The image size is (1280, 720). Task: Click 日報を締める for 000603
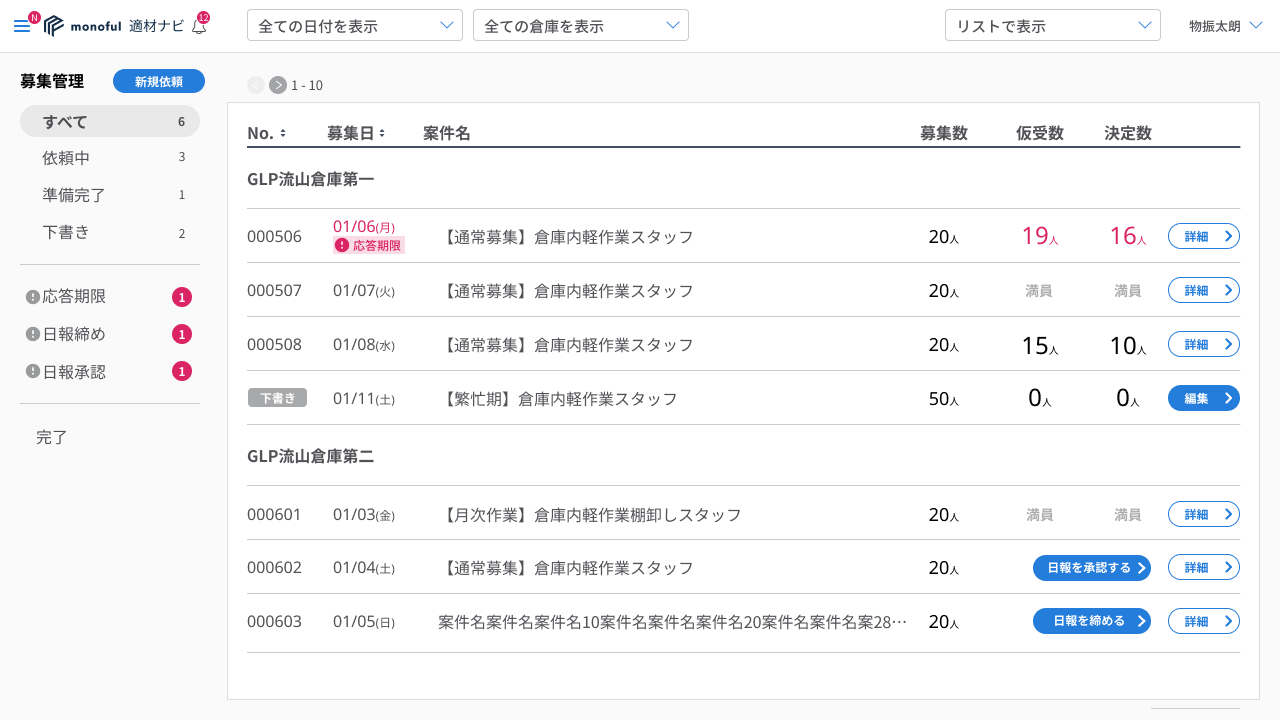point(1091,621)
